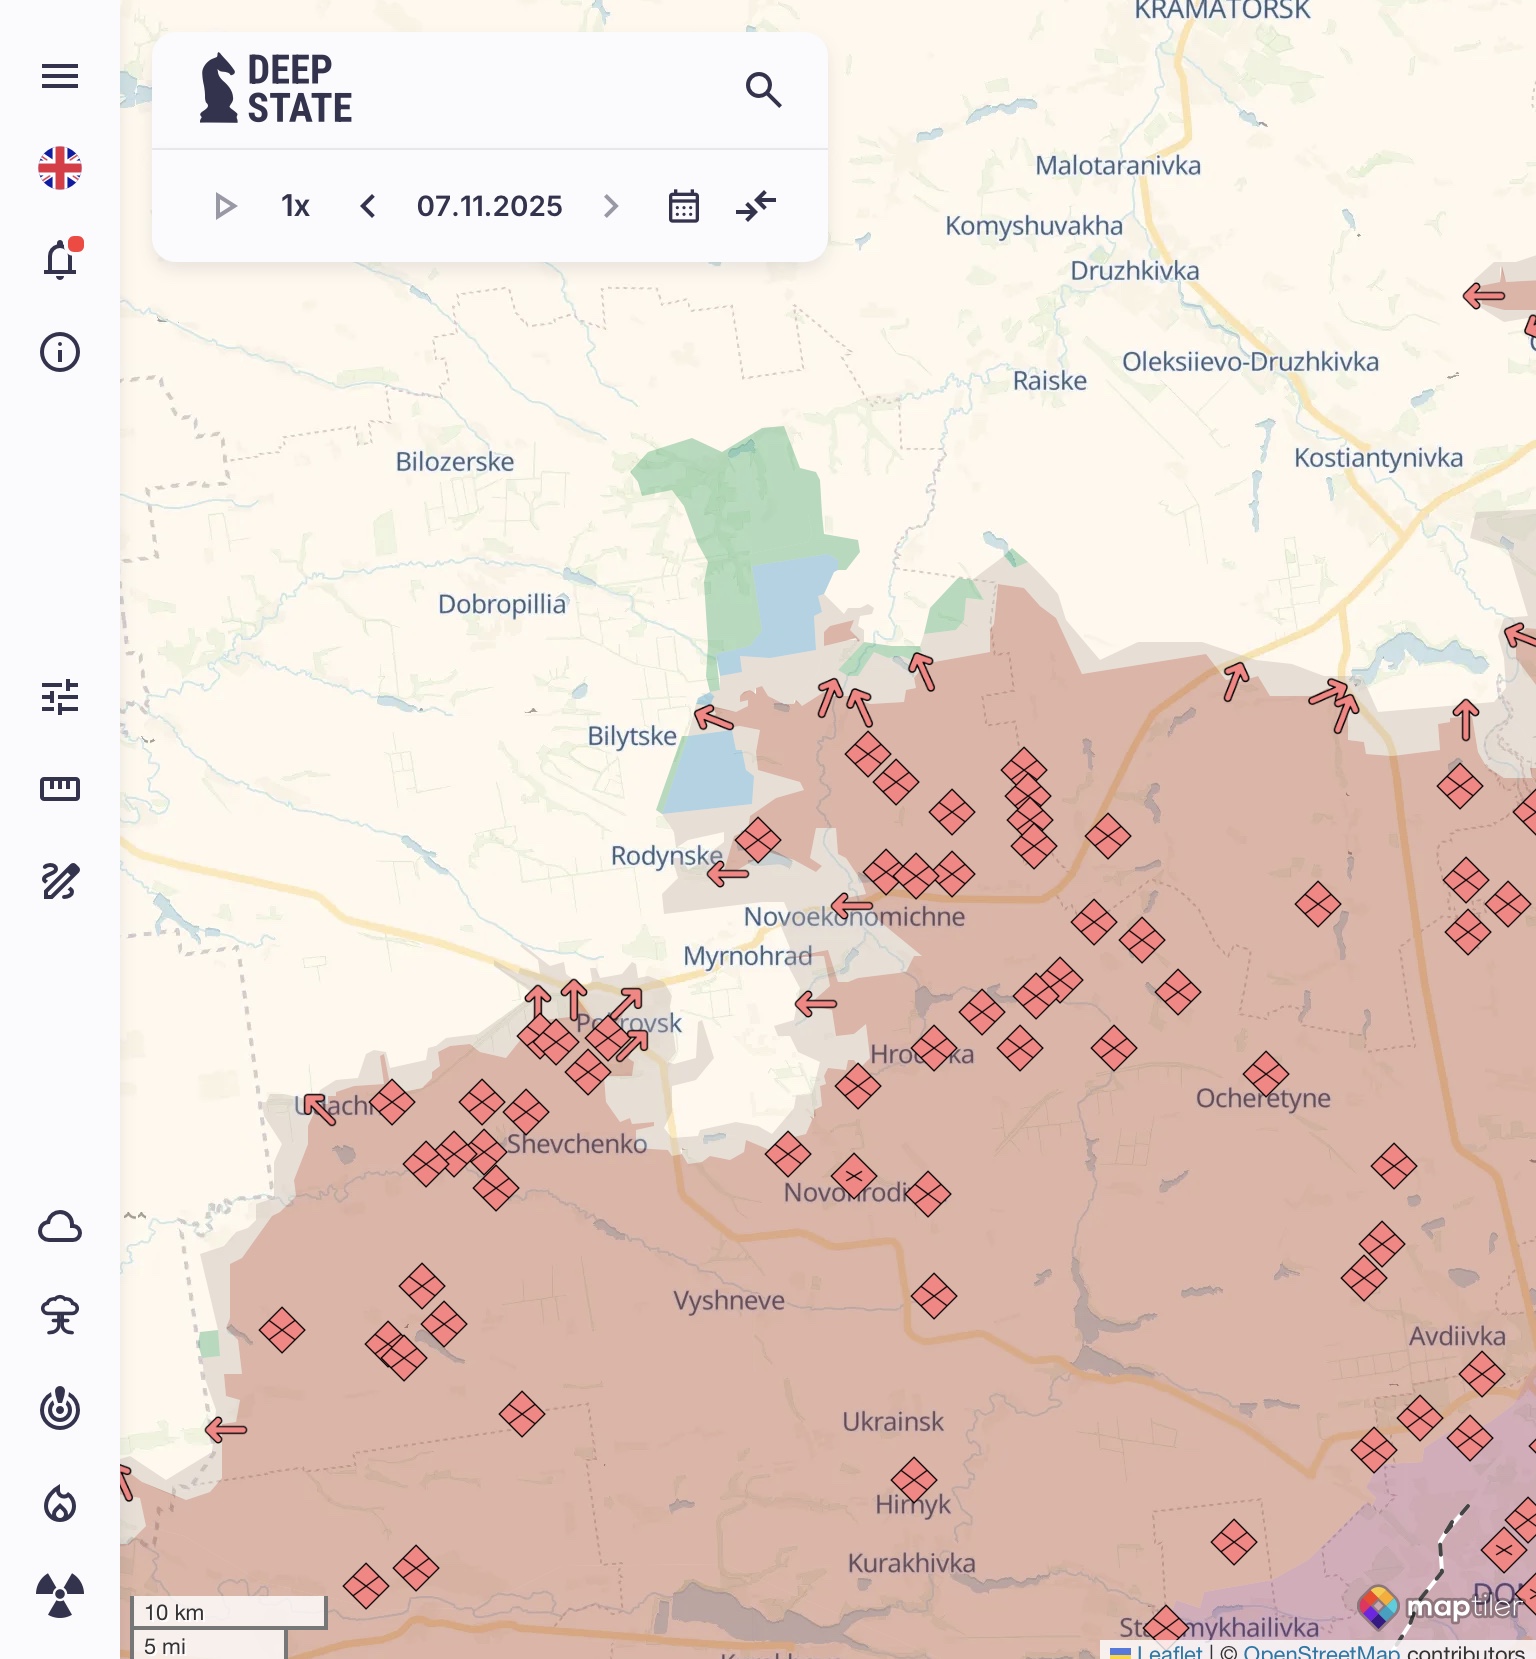Toggle the weather cloud layer
Screen dimensions: 1536x1659
click(60, 1226)
